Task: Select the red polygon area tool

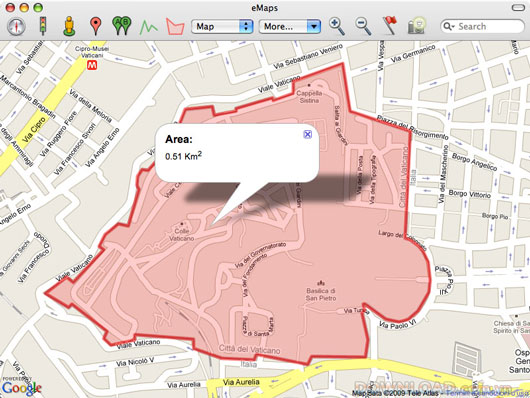Action: click(x=175, y=26)
